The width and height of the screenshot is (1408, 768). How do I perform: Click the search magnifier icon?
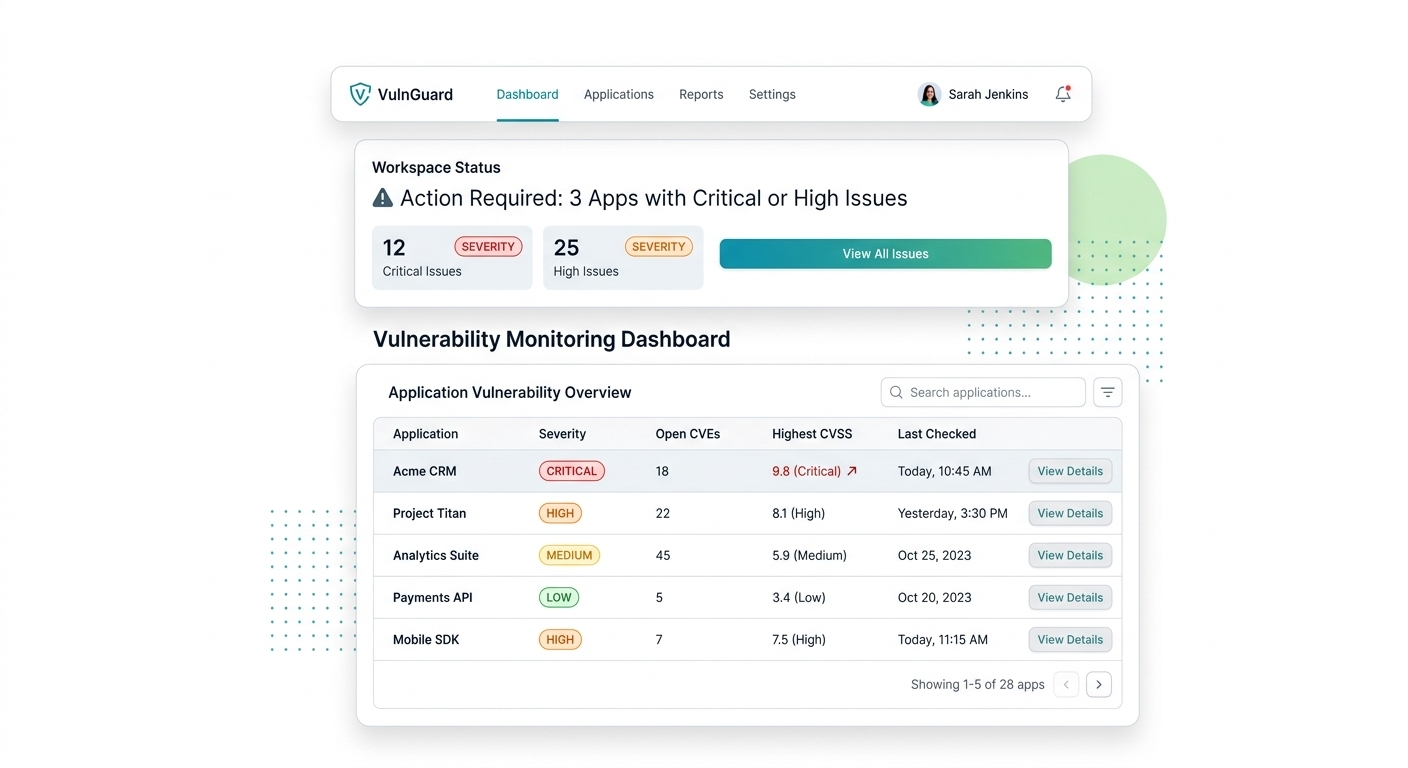point(896,392)
